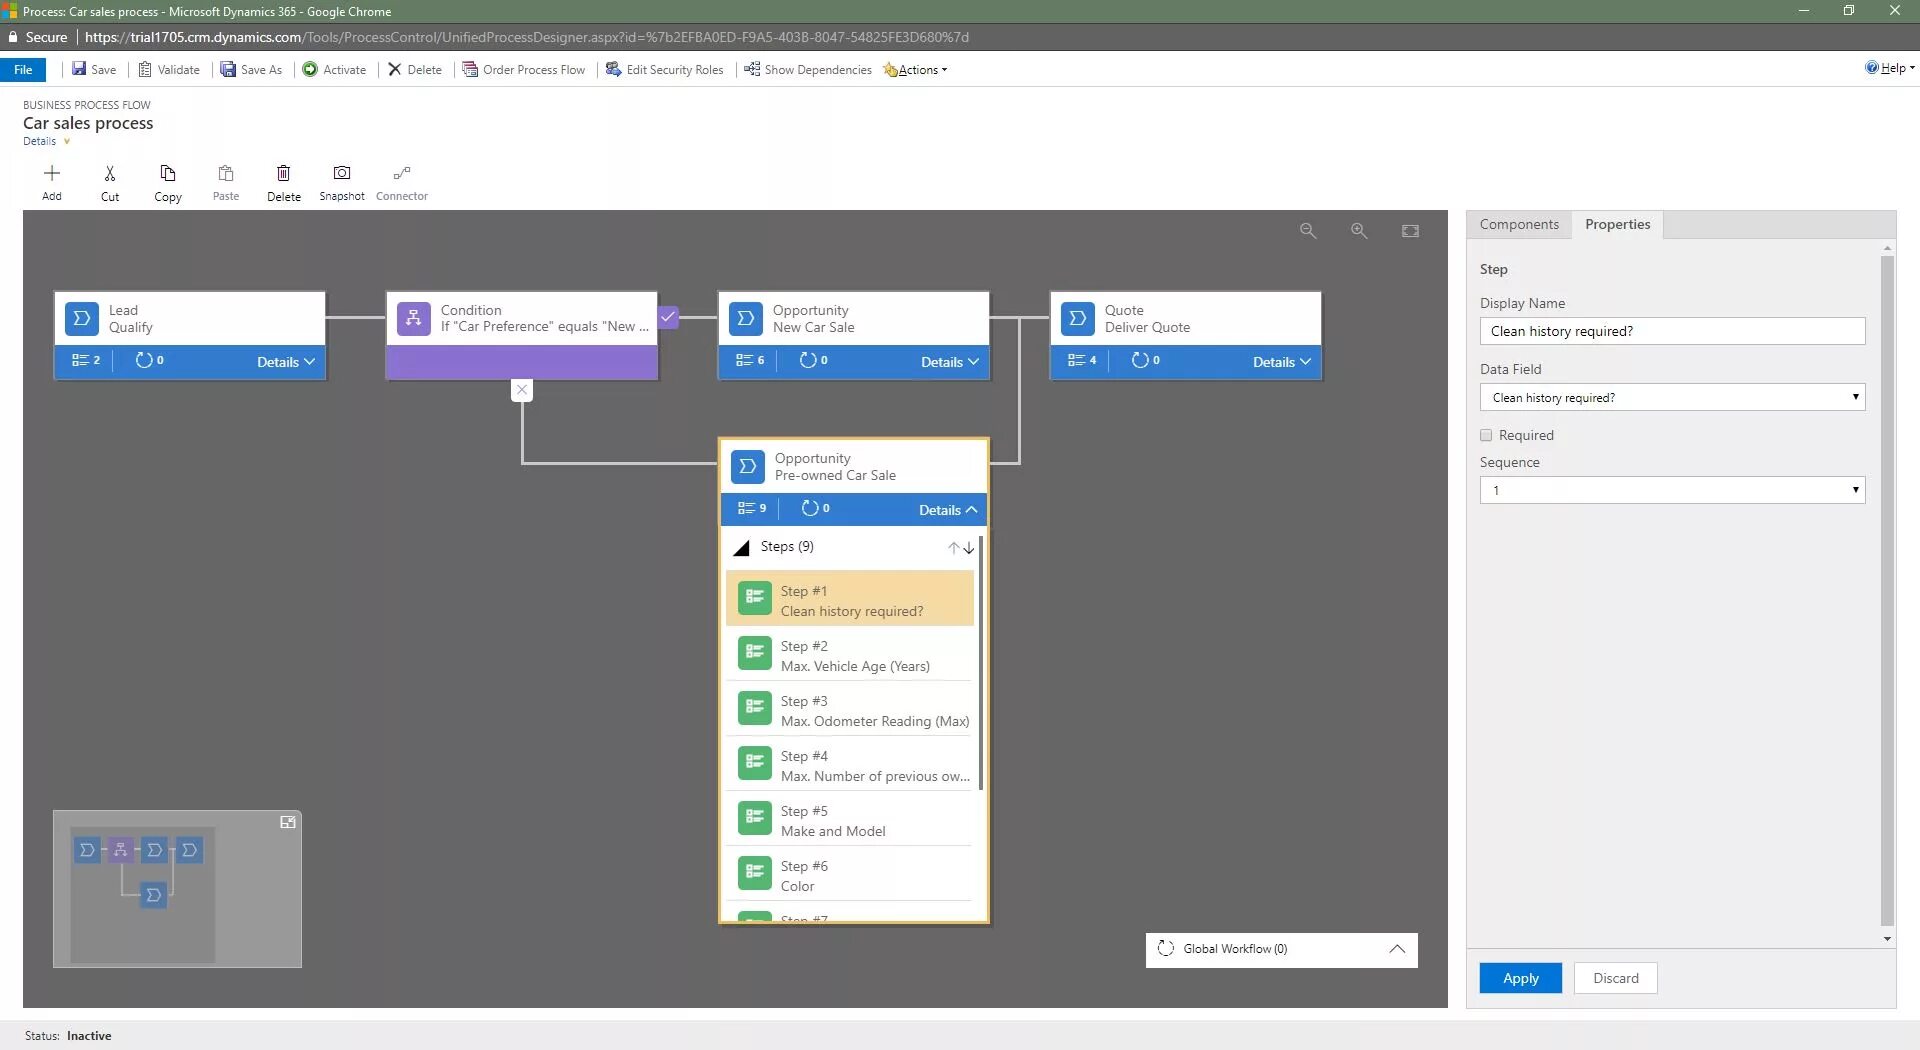Screen dimensions: 1920x1050
Task: Collapse Details on Pre-owned Car Sale stage
Action: point(948,510)
